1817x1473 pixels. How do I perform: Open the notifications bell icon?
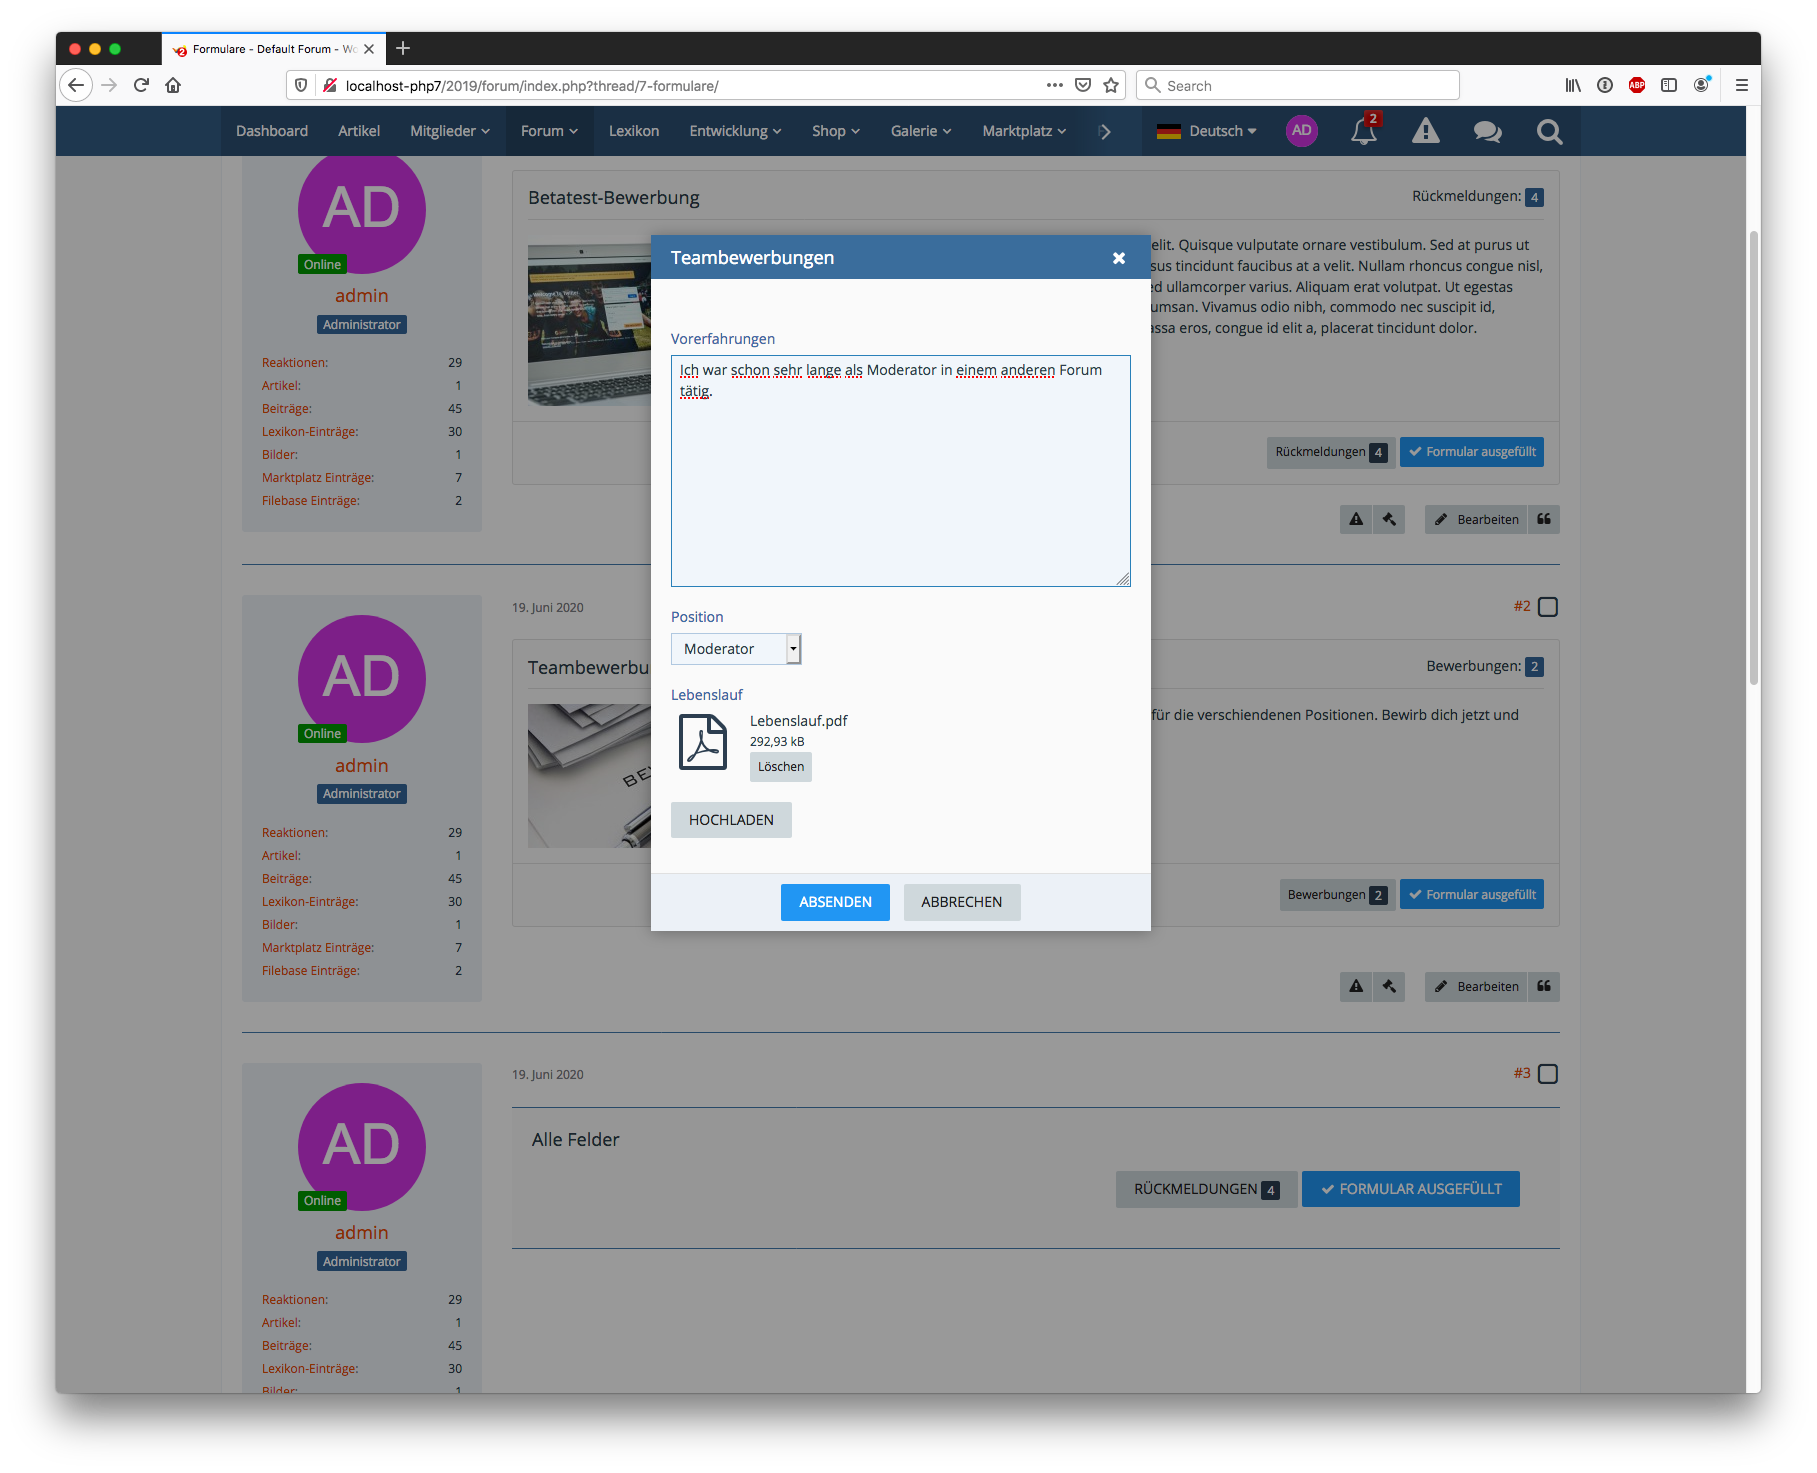click(1364, 131)
